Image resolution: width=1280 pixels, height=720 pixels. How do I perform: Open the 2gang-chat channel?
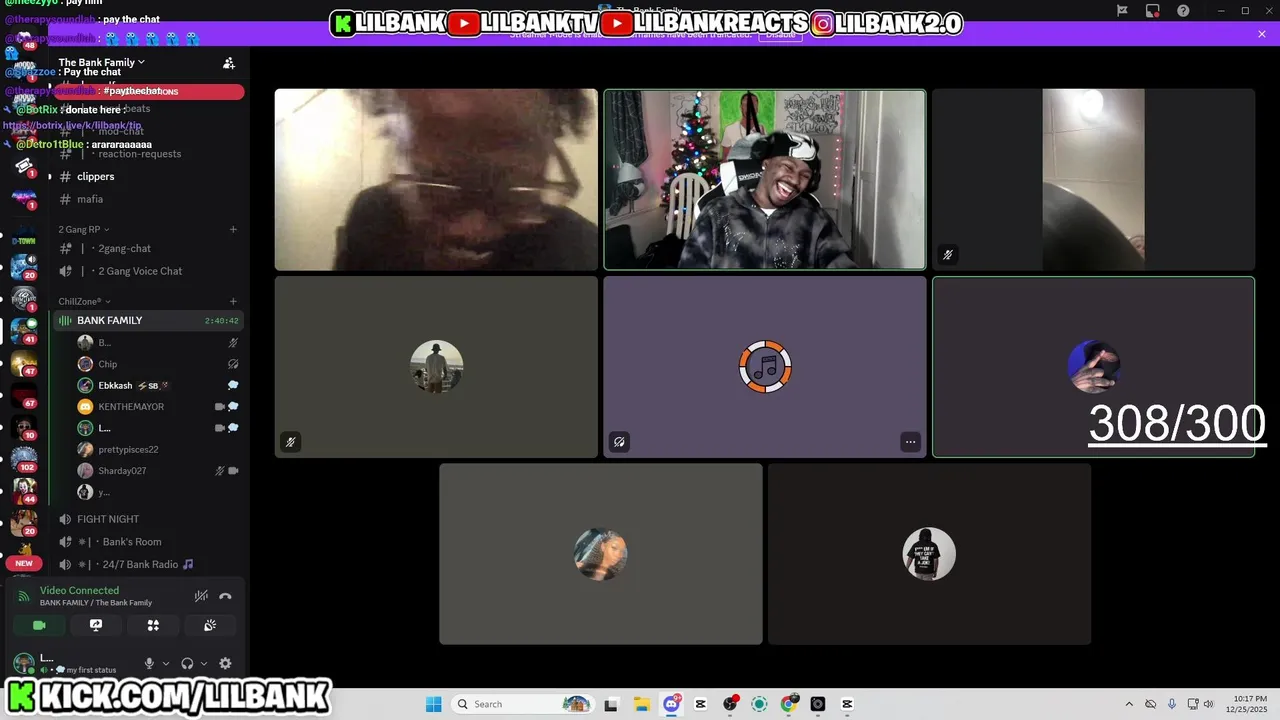(148, 248)
